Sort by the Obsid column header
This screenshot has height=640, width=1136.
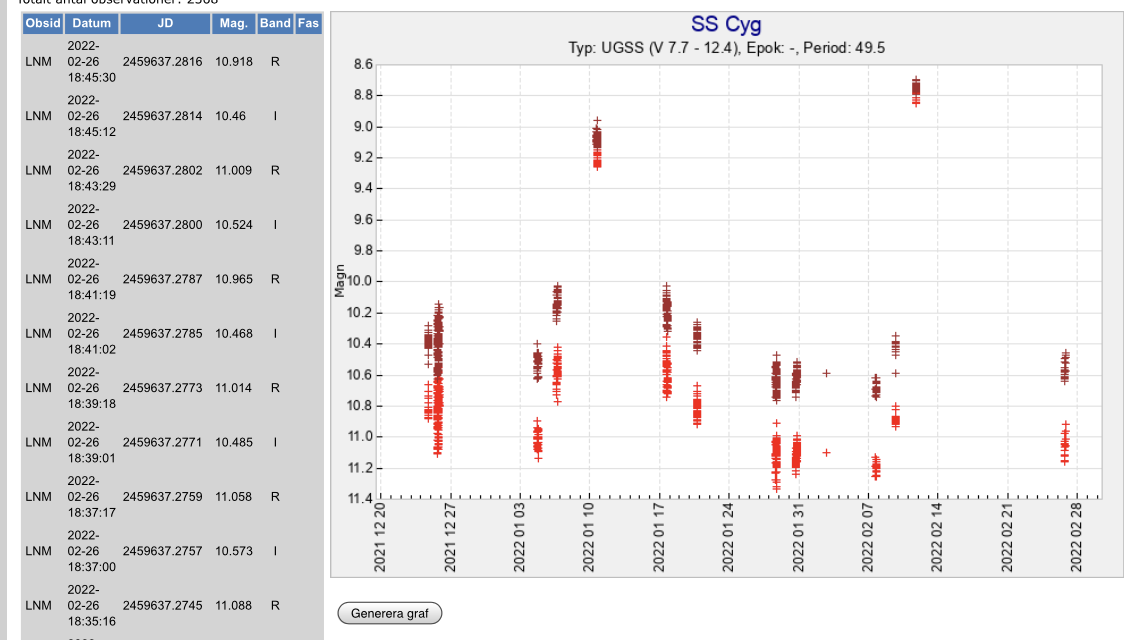[43, 22]
